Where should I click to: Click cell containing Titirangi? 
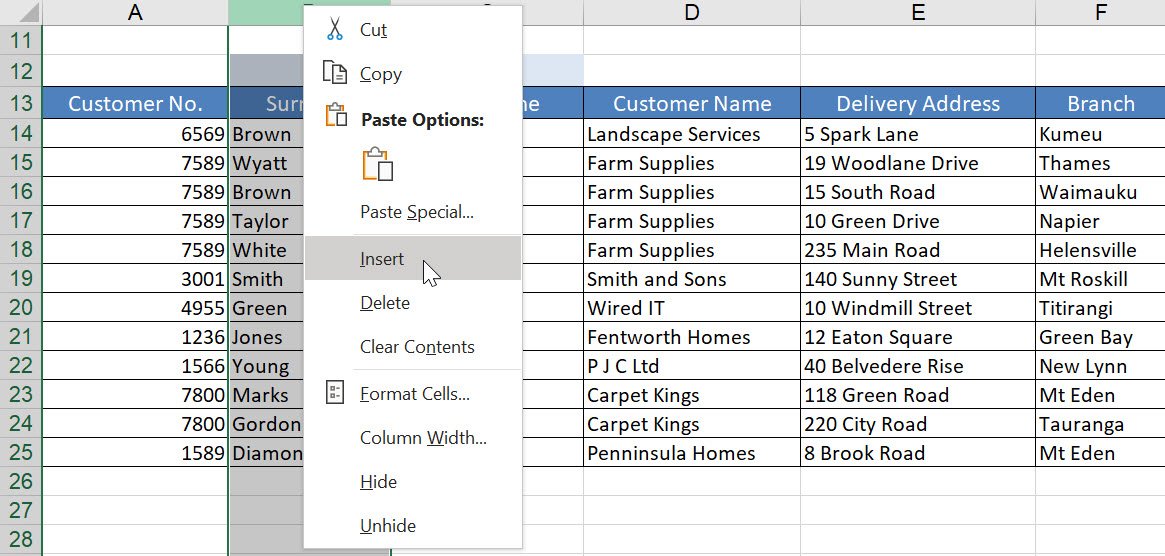1100,308
